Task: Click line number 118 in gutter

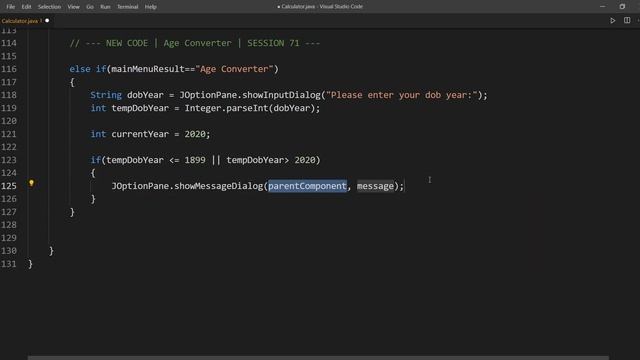Action: click(9, 95)
